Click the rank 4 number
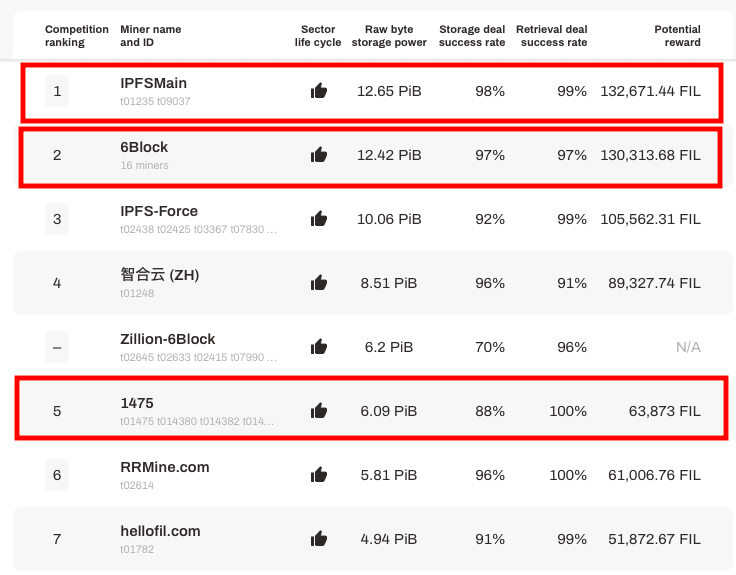 click(57, 283)
